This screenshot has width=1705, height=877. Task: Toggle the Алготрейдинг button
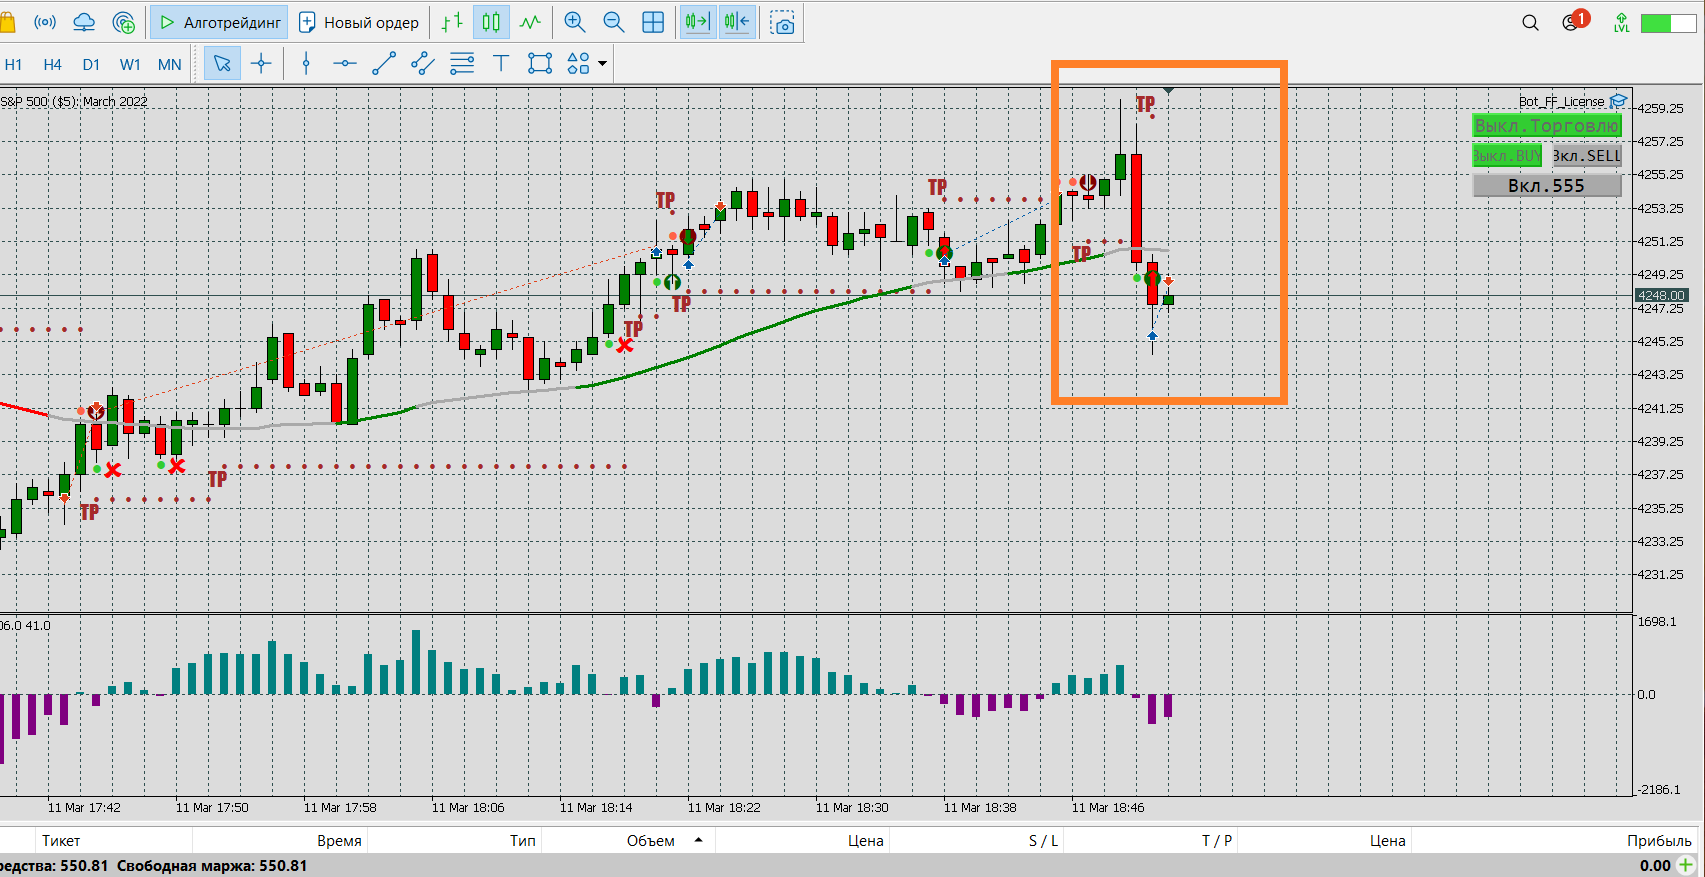[219, 22]
